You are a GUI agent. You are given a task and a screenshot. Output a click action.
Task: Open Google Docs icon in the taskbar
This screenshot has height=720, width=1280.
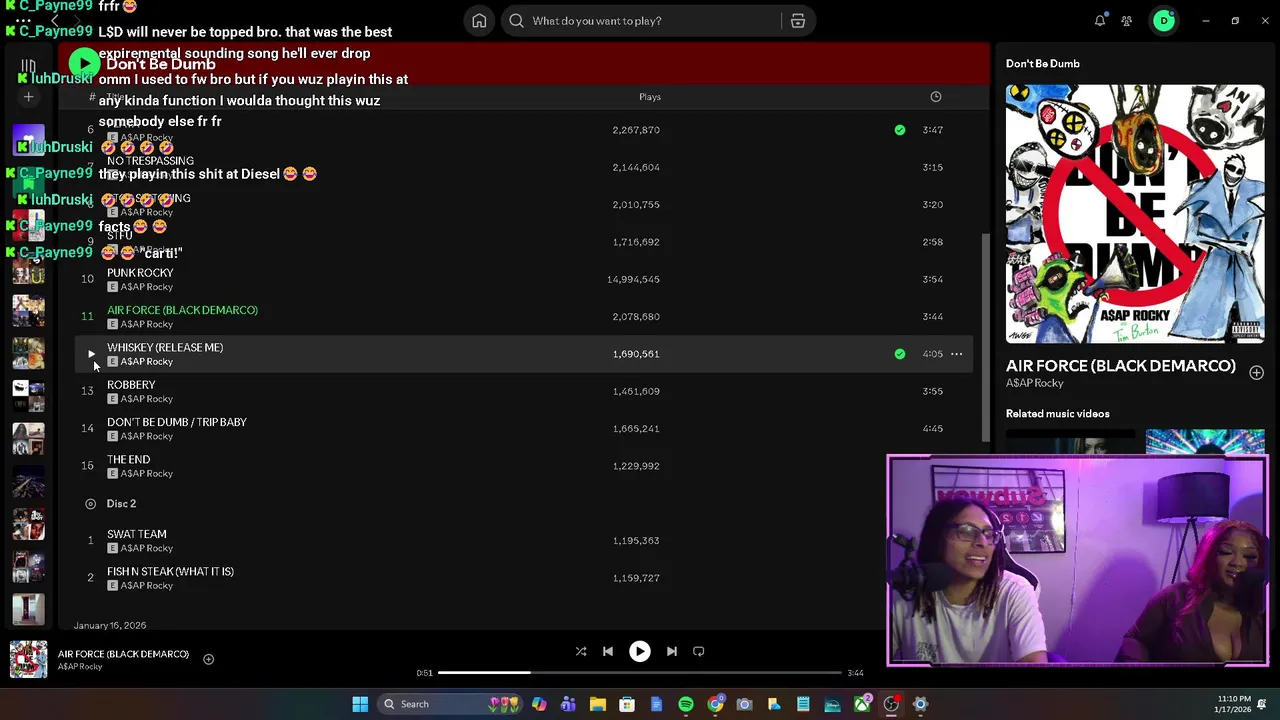point(656,704)
